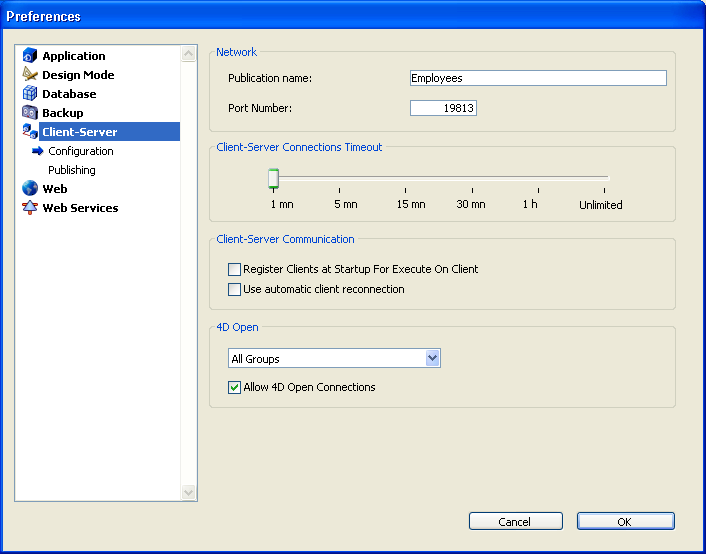This screenshot has width=706, height=554.
Task: Click the Backup category icon
Action: [x=30, y=113]
